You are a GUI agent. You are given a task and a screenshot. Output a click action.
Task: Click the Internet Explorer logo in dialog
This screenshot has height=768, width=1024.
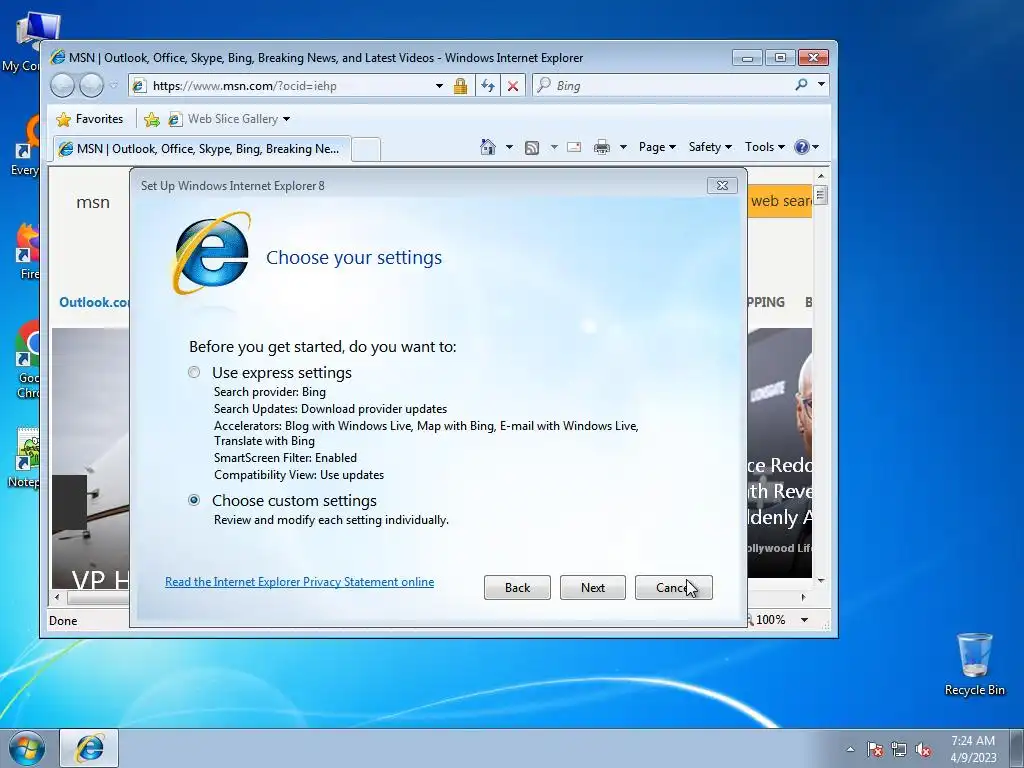click(211, 253)
